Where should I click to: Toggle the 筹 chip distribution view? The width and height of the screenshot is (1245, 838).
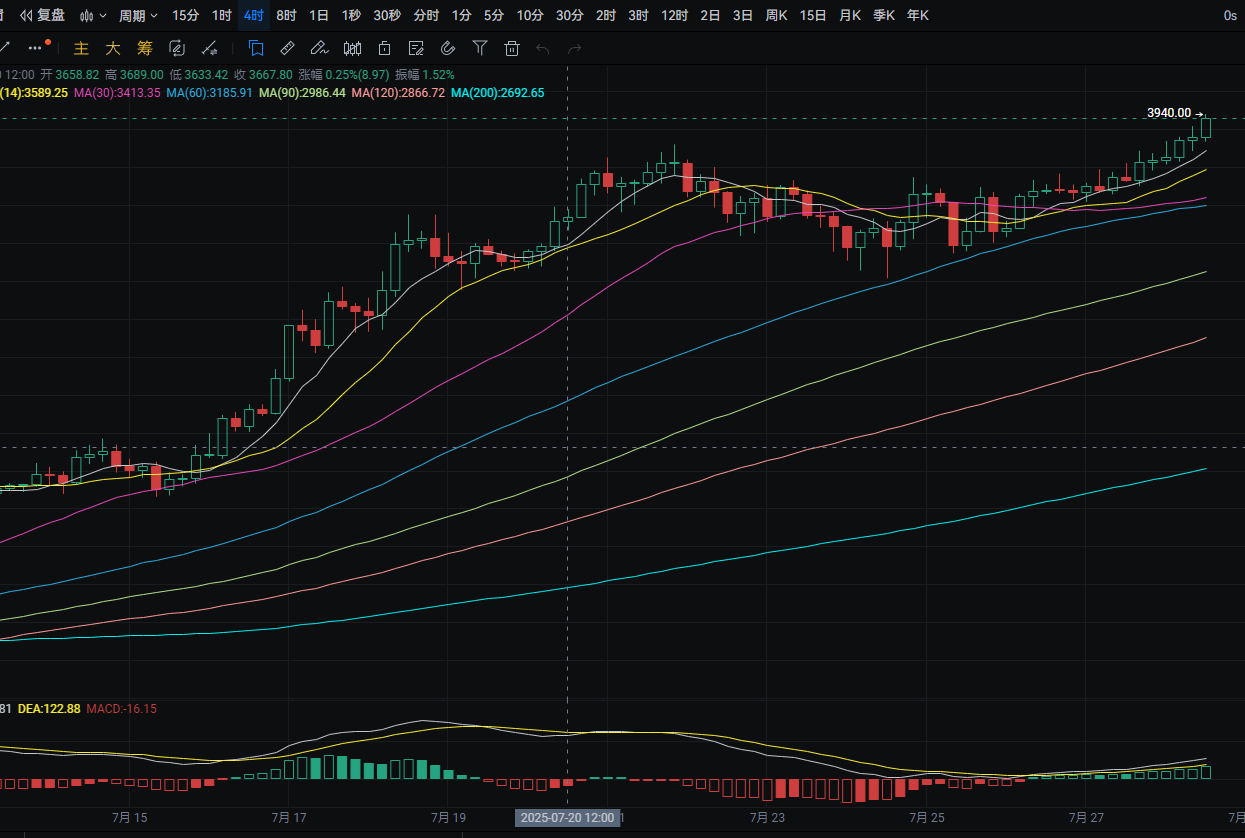tap(145, 48)
